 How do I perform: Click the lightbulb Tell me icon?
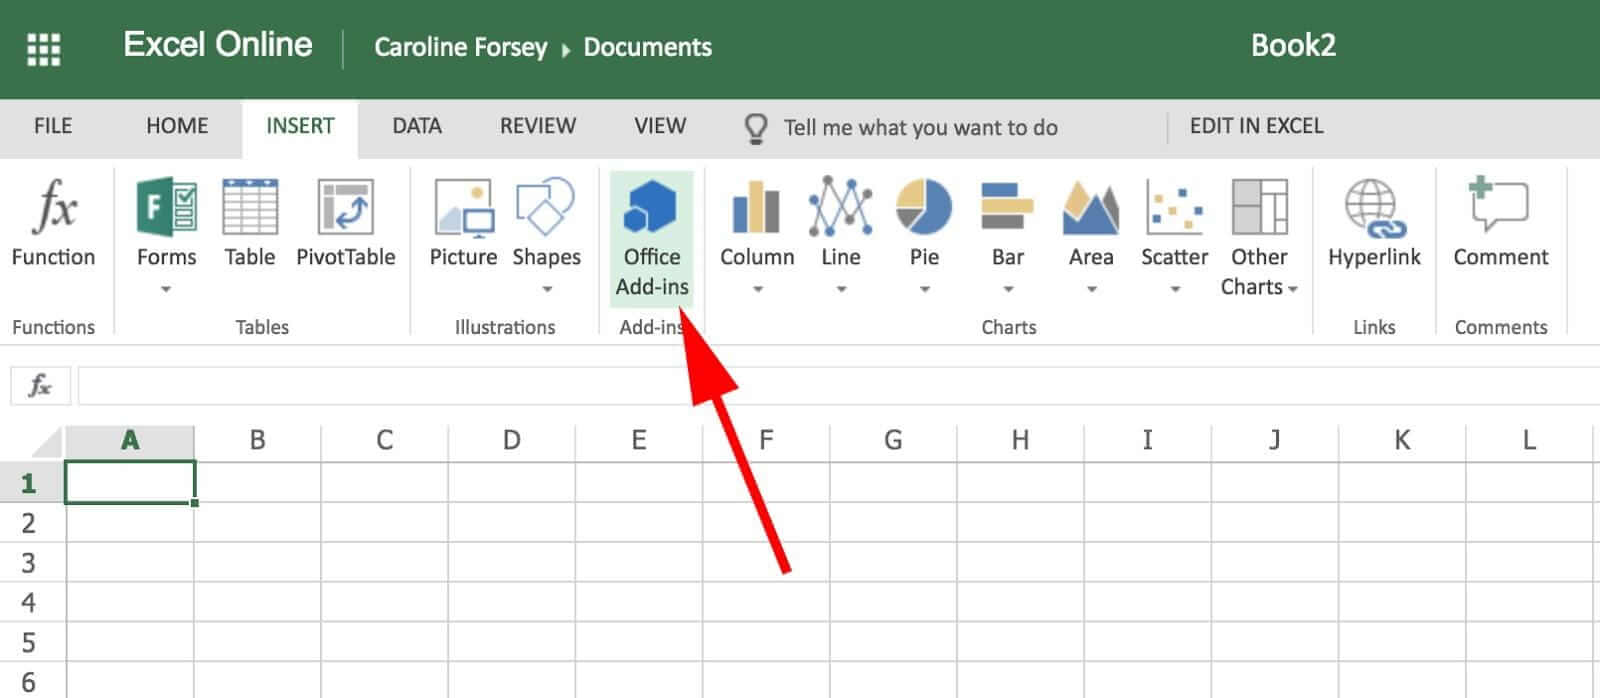pos(756,128)
